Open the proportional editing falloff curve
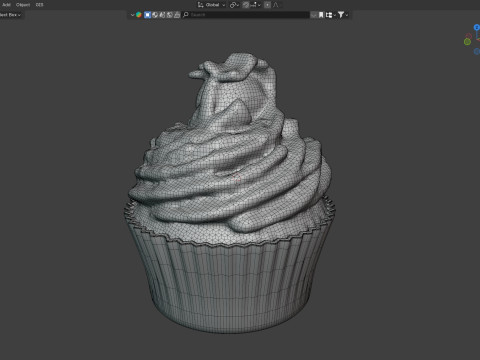 point(276,5)
